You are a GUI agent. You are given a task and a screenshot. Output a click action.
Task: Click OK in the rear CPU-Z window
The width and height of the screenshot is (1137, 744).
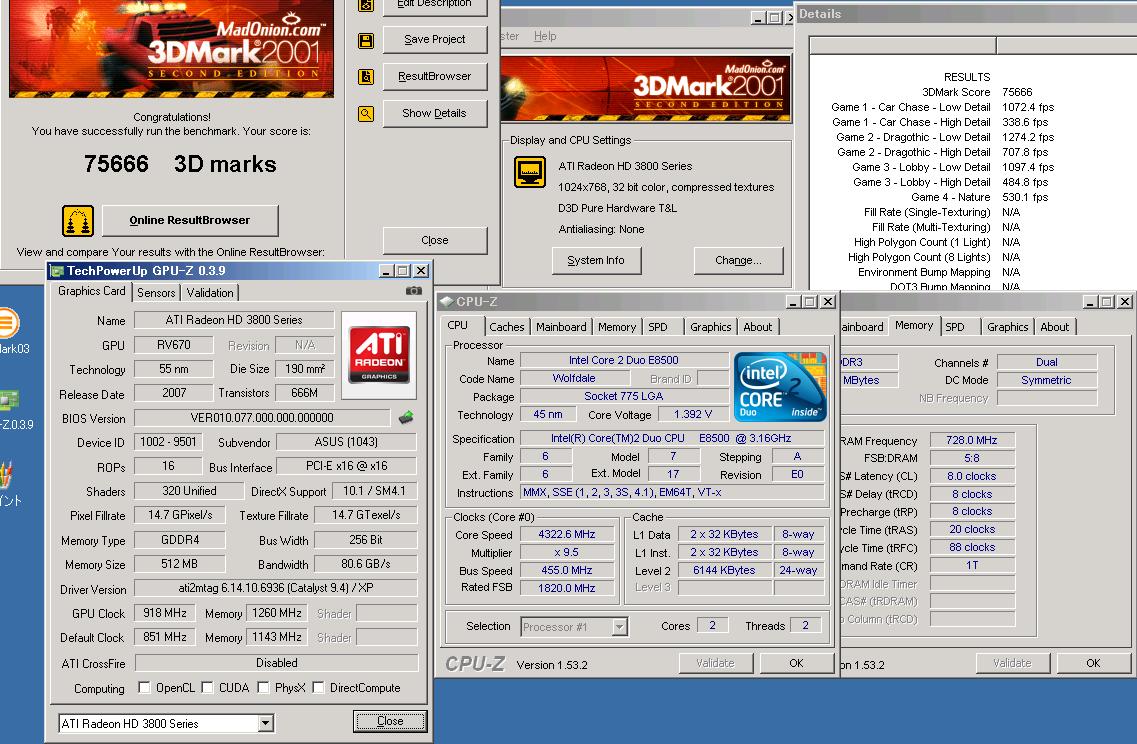click(x=1093, y=663)
